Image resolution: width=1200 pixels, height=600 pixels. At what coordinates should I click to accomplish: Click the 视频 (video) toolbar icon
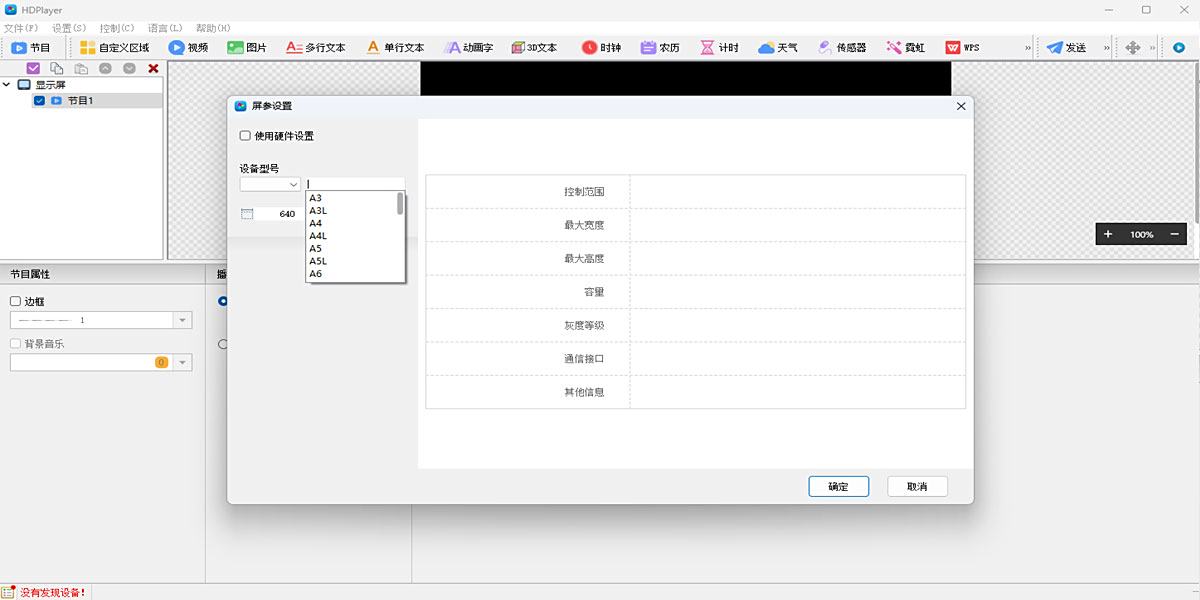pos(177,47)
